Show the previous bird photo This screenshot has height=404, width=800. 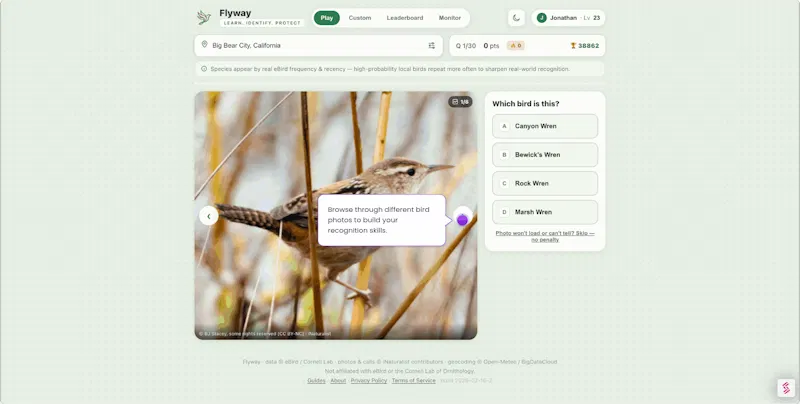pos(209,216)
